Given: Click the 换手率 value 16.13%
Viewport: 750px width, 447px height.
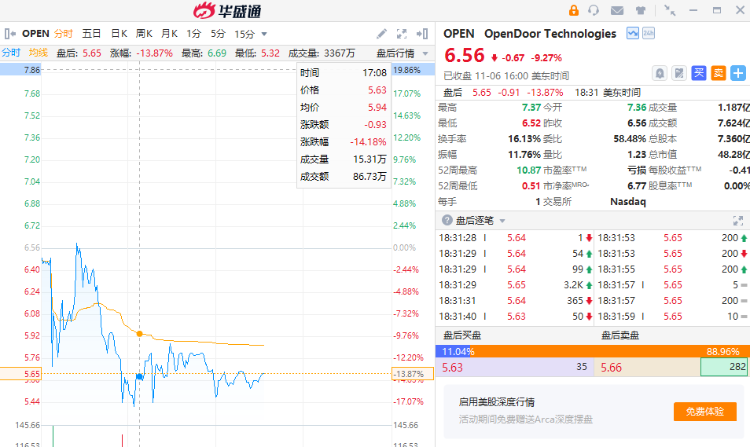Looking at the screenshot, I should click(x=524, y=139).
